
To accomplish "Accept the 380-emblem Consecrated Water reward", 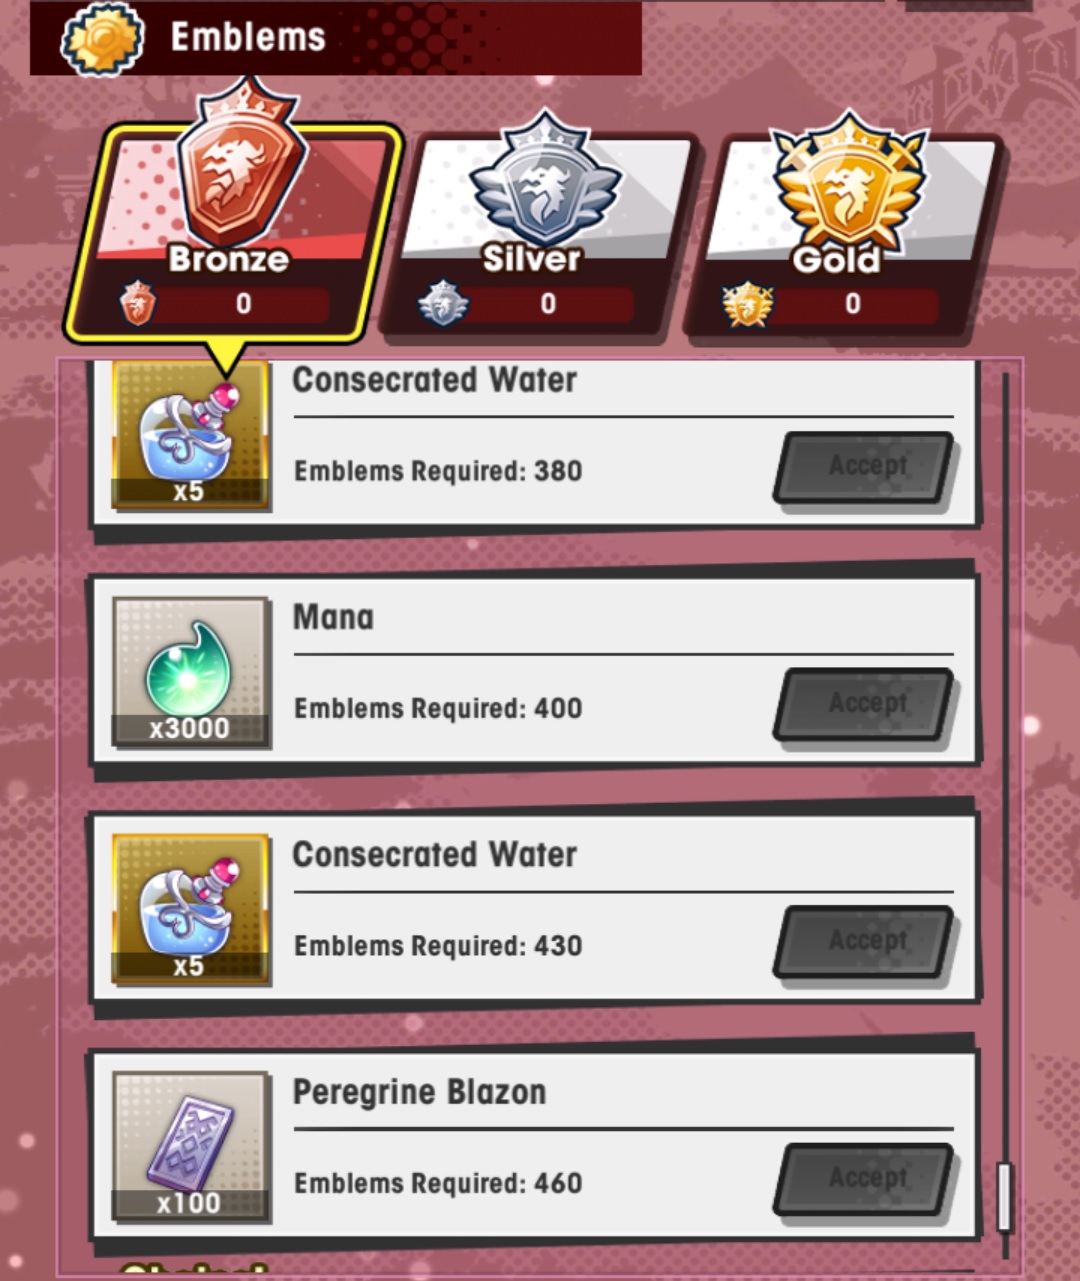I will (865, 467).
